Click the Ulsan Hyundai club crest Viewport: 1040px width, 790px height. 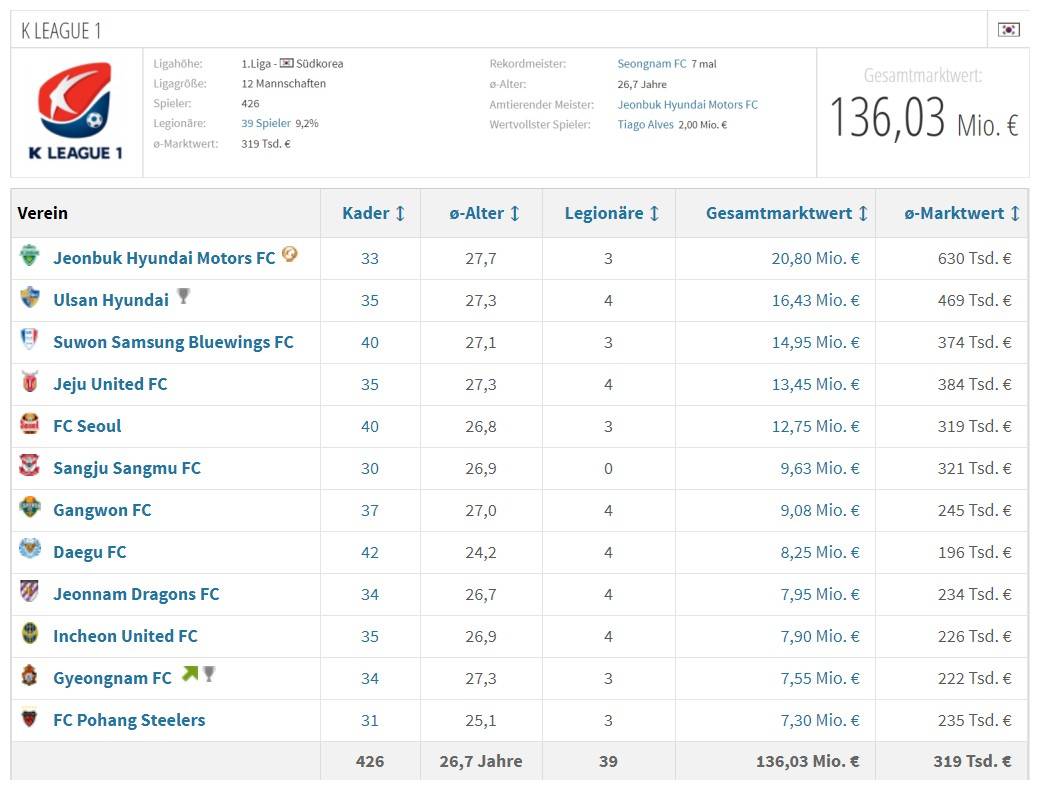point(29,299)
